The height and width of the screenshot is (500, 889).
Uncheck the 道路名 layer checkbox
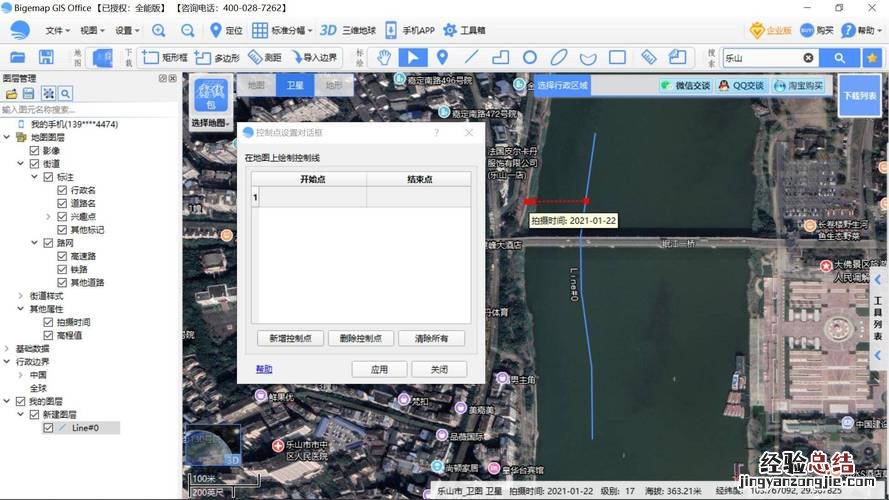tap(62, 203)
